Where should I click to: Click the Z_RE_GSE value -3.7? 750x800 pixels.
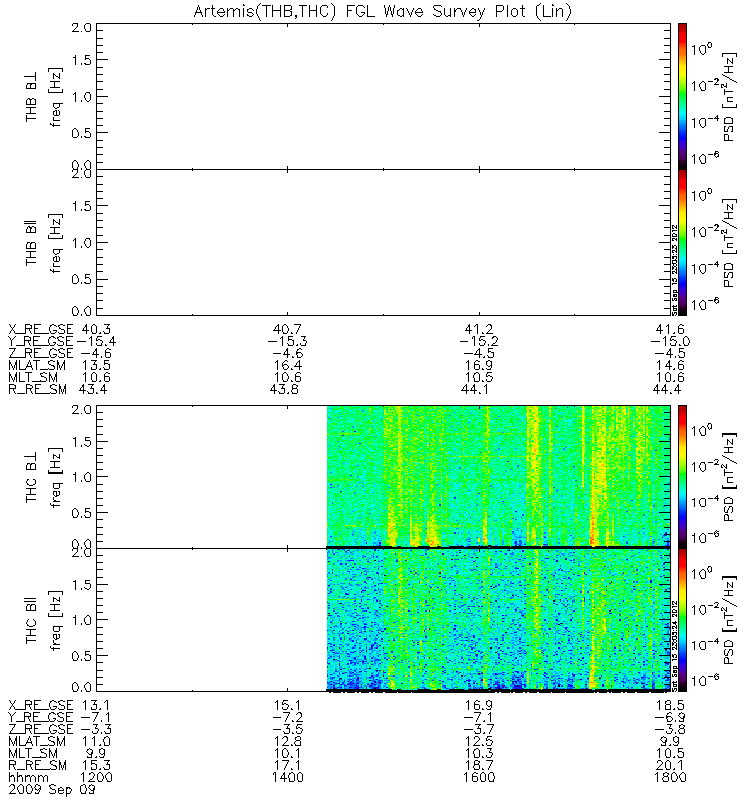479,729
